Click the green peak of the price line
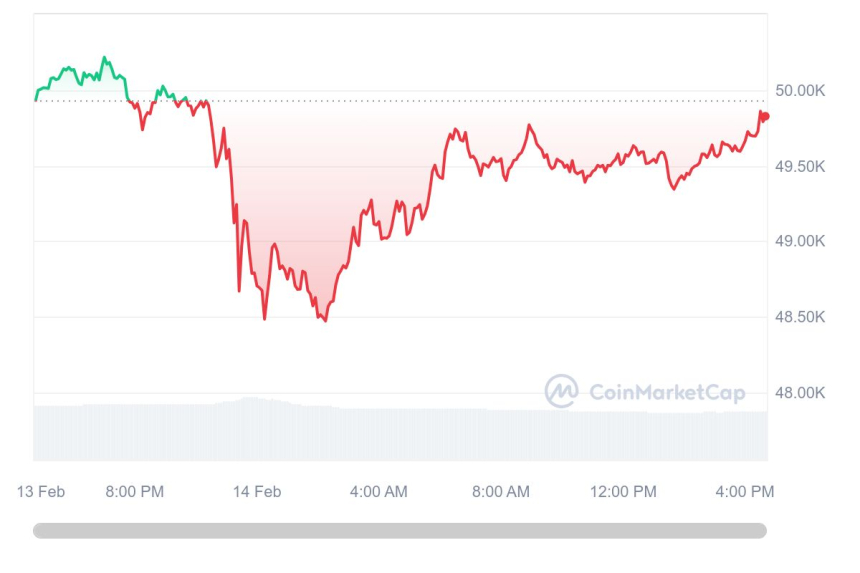 tap(105, 58)
